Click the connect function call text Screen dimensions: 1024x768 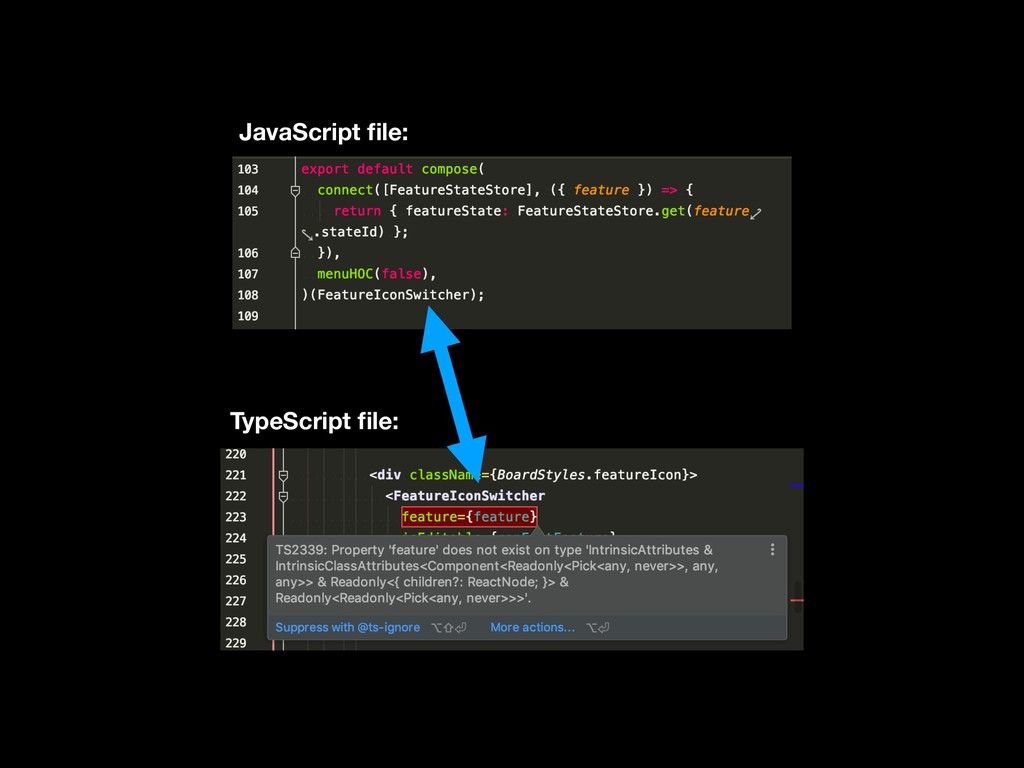pos(345,190)
